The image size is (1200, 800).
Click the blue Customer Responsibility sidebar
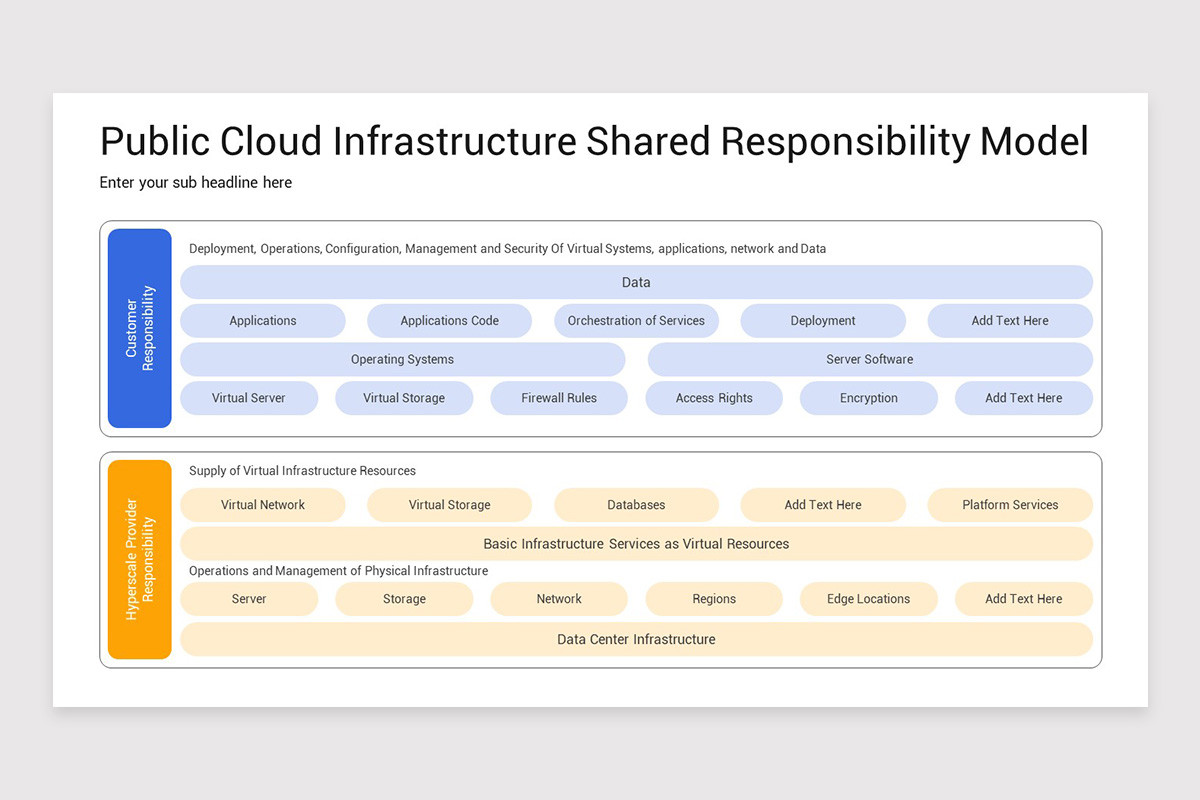pos(139,330)
